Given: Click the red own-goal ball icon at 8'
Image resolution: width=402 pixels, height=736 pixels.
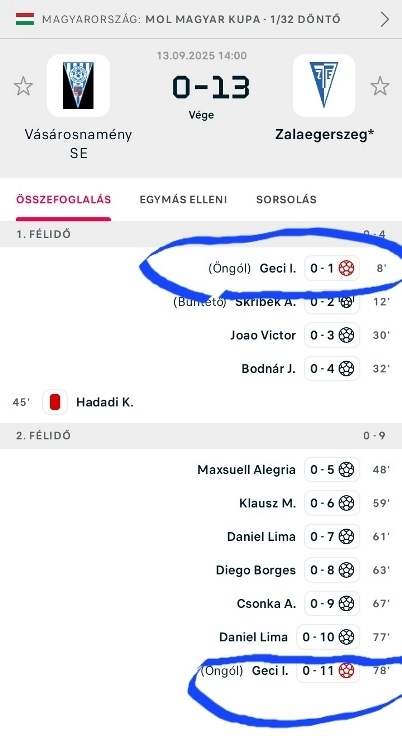Looking at the screenshot, I should pyautogui.click(x=346, y=268).
